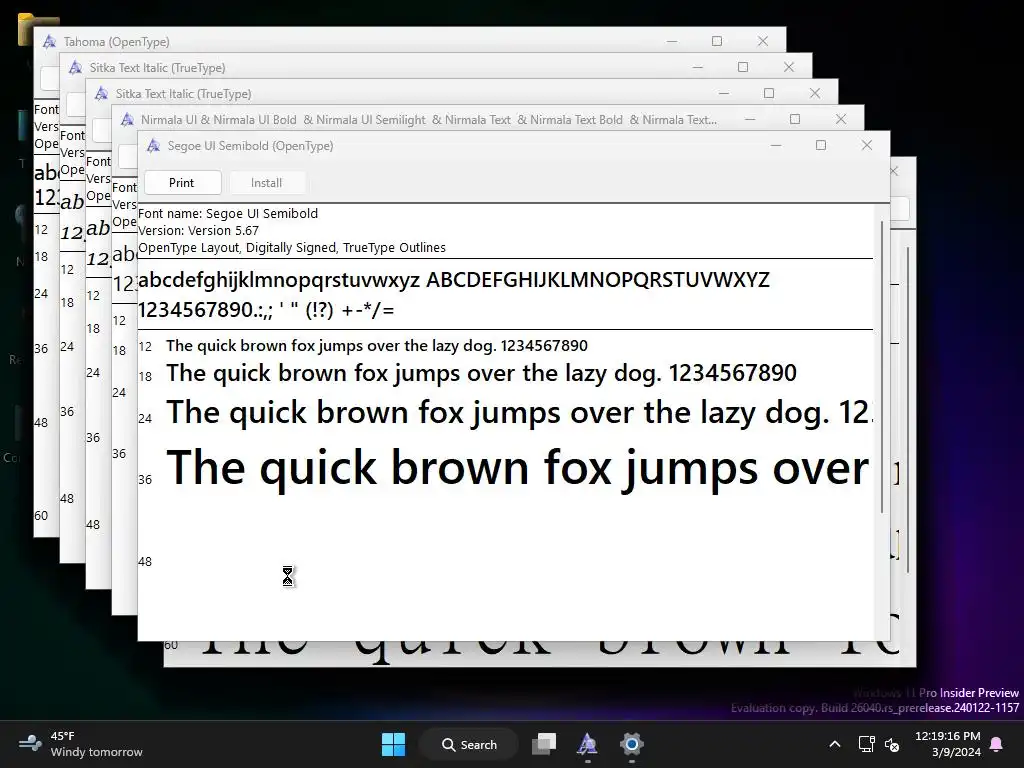Close the Tahoma (OpenType) window
1024x768 pixels.
tap(762, 41)
